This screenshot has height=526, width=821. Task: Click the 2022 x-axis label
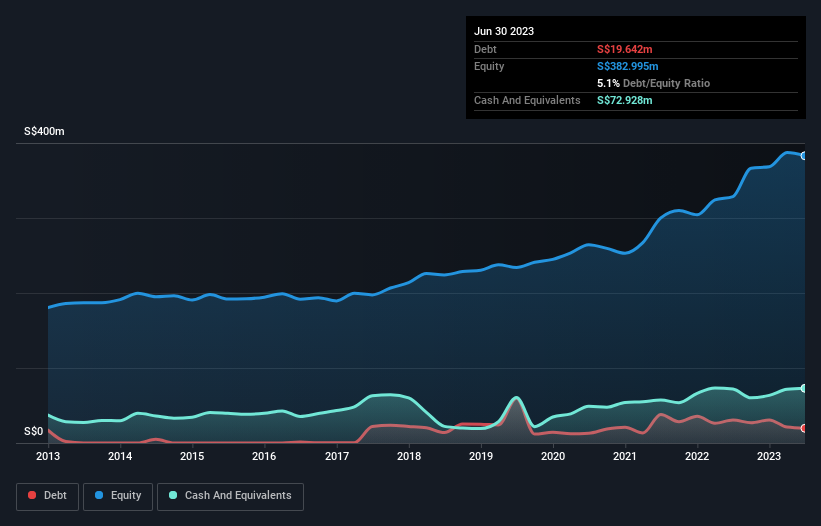click(697, 456)
